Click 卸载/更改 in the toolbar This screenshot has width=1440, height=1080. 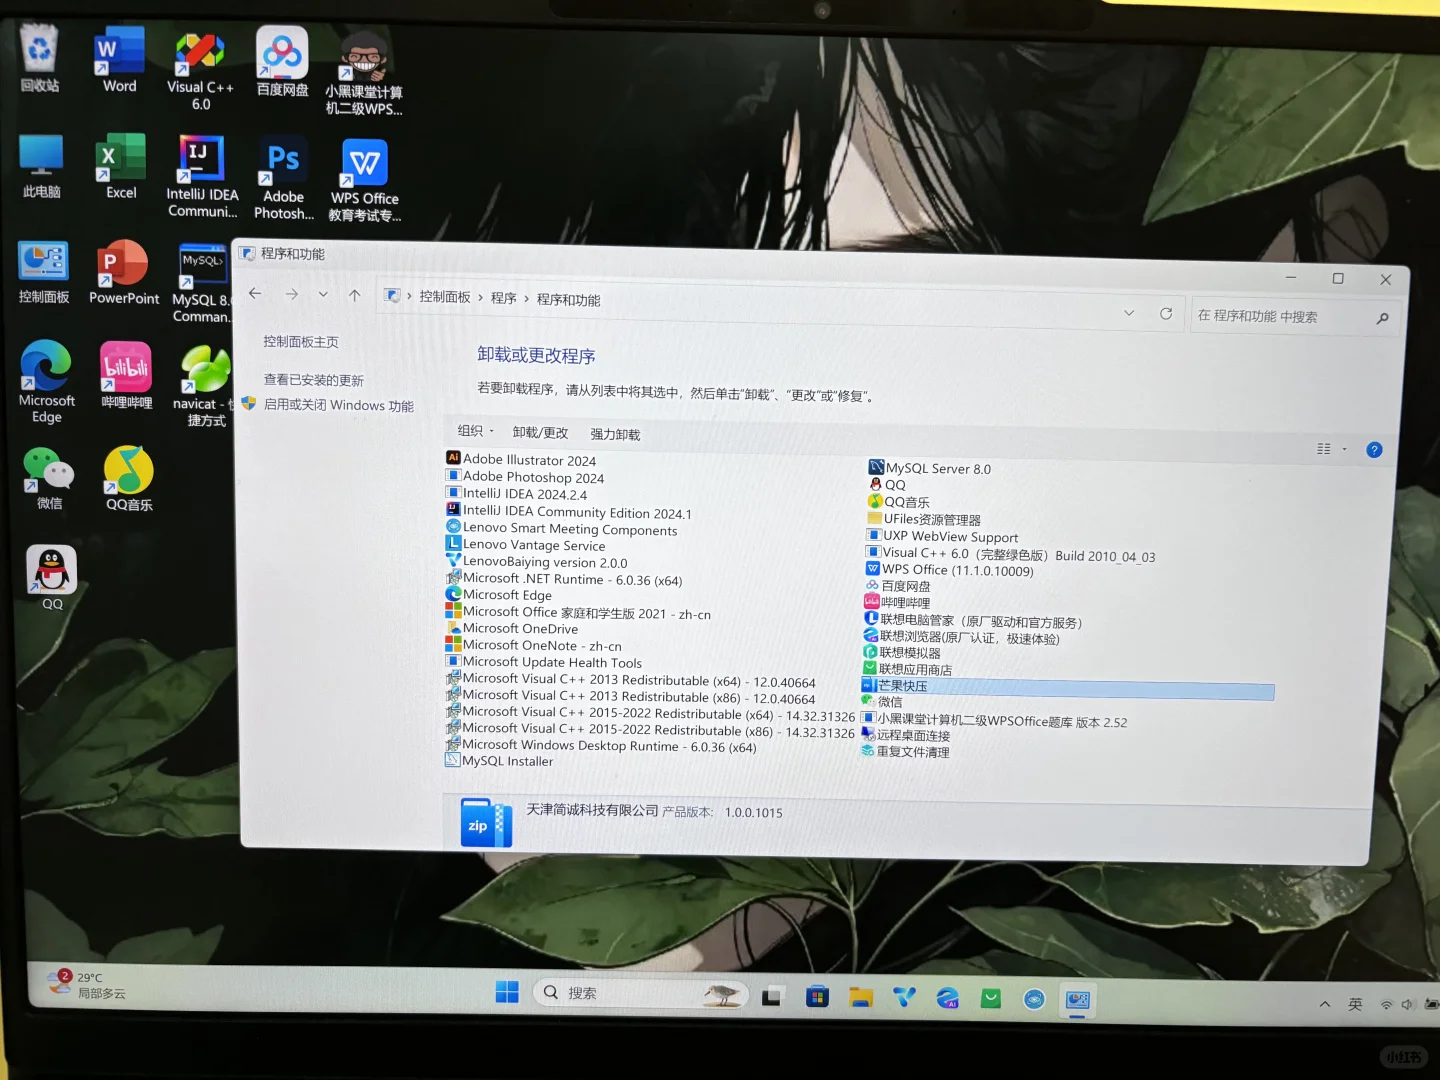pyautogui.click(x=540, y=432)
